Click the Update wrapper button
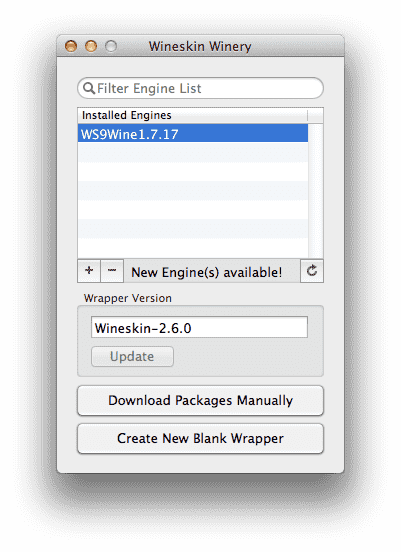The image size is (401, 552). pyautogui.click(x=132, y=357)
